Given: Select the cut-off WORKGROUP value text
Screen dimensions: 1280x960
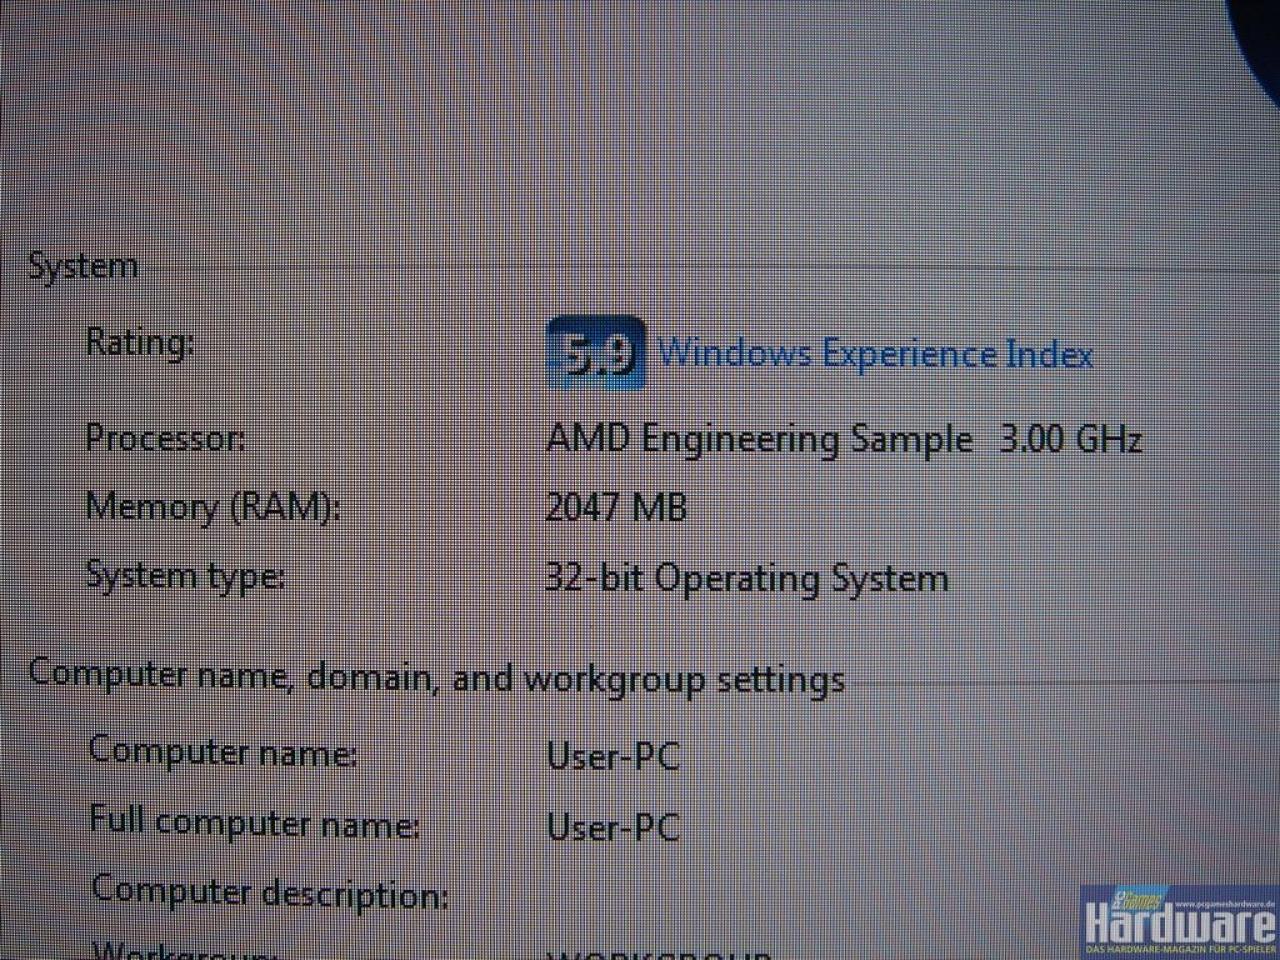Looking at the screenshot, I should pos(659,952).
